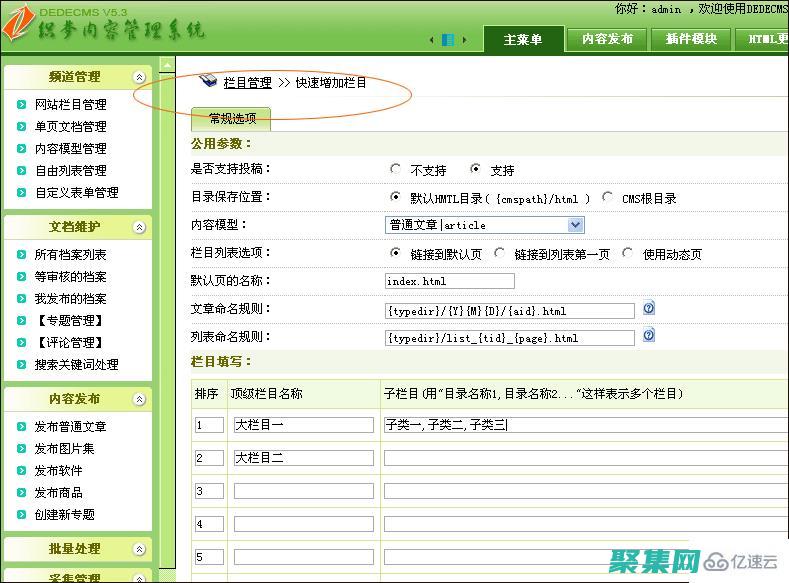The height and width of the screenshot is (583, 789).
Task: Click the blue panel icon between the navigation arrows
Action: tap(448, 40)
